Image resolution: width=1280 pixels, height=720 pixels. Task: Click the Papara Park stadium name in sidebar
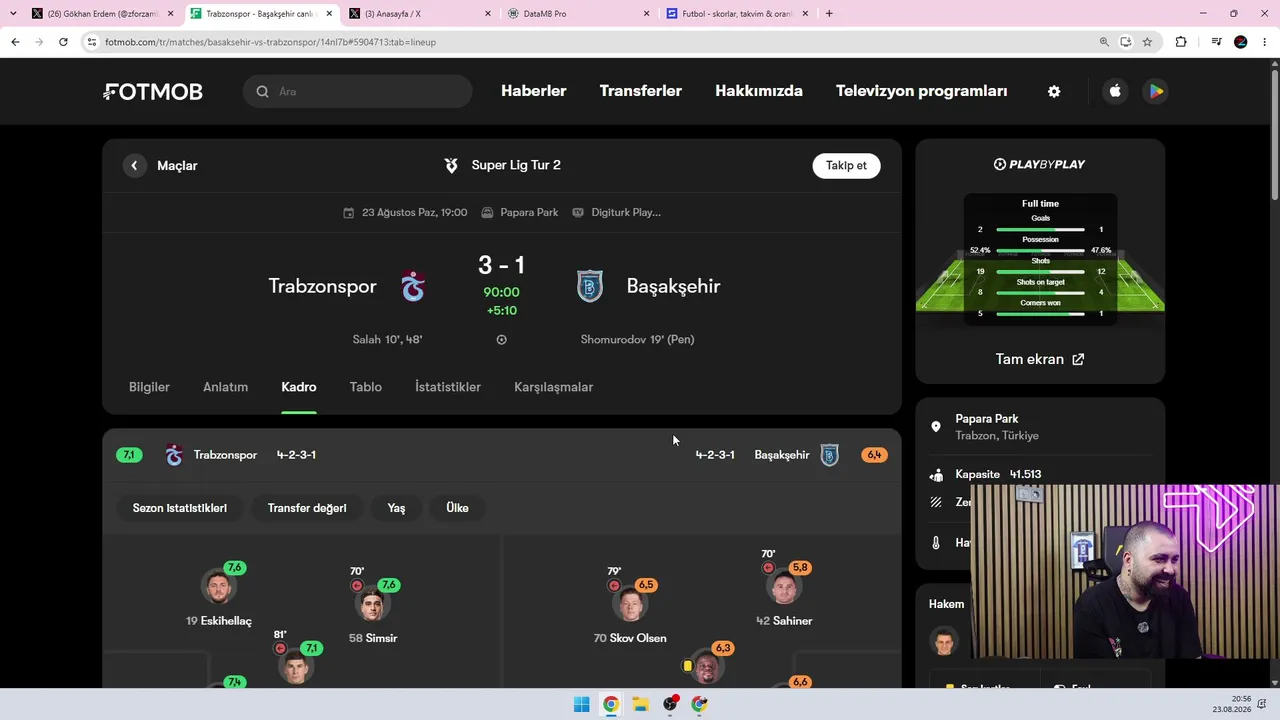tap(987, 419)
